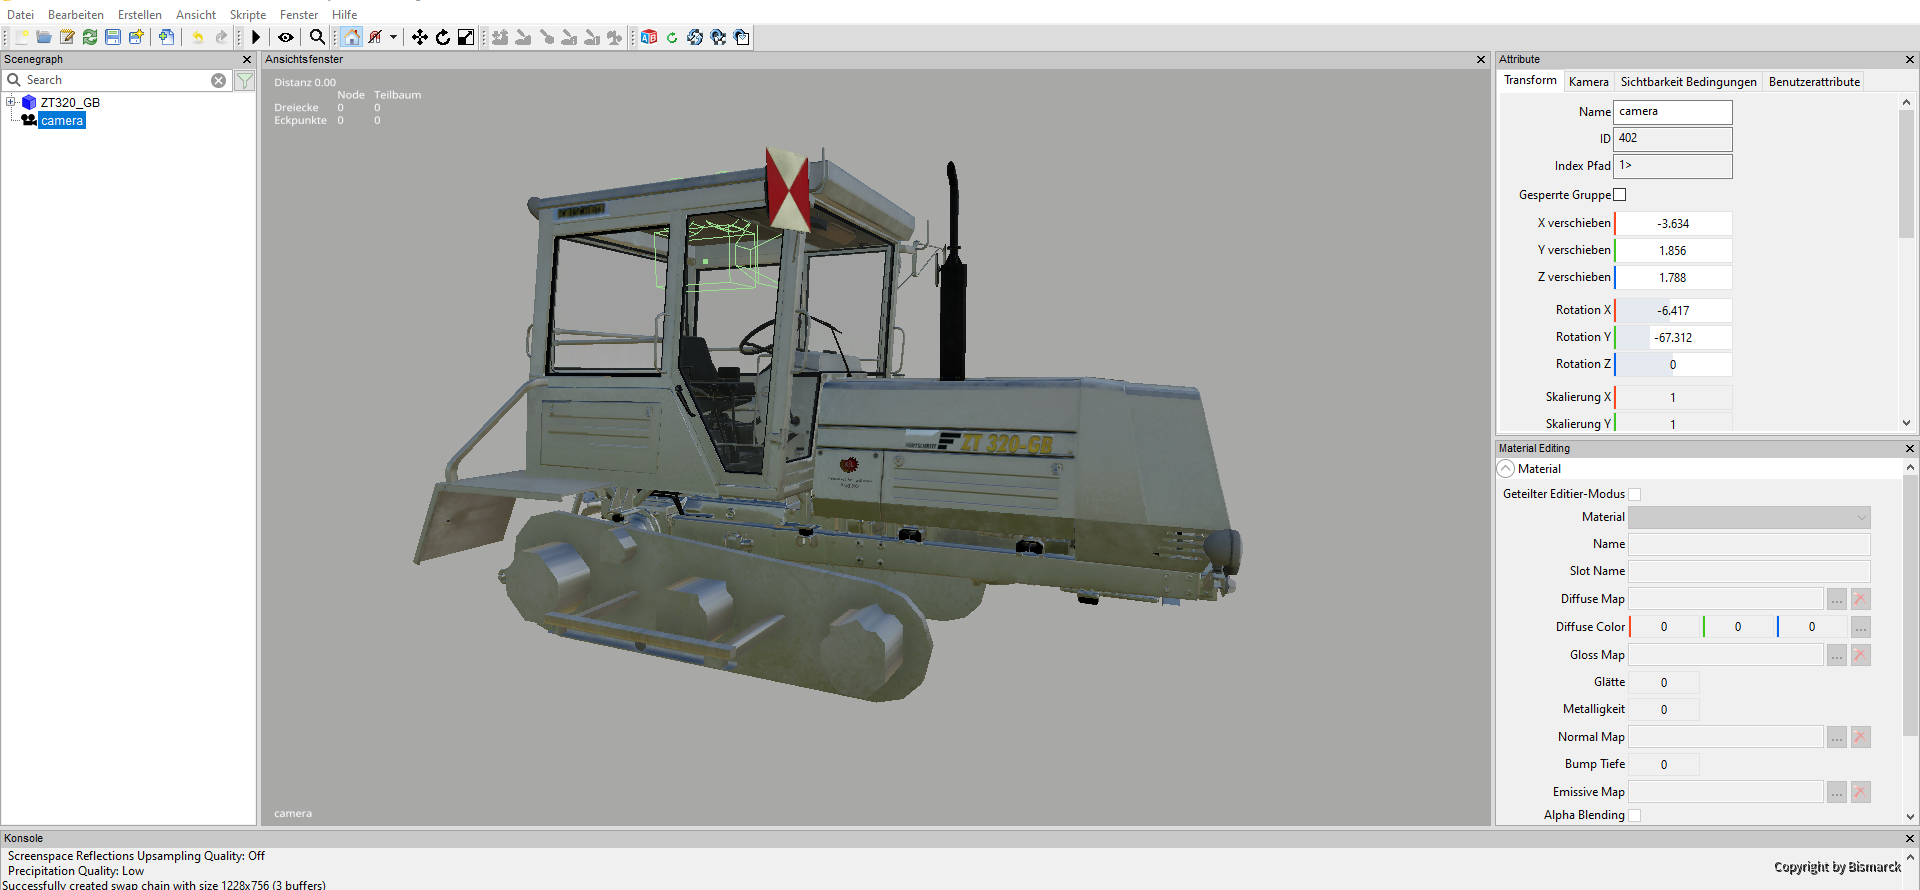Viewport: 1920px width, 890px height.
Task: Select the circular-arrow rotate tool
Action: coord(443,37)
